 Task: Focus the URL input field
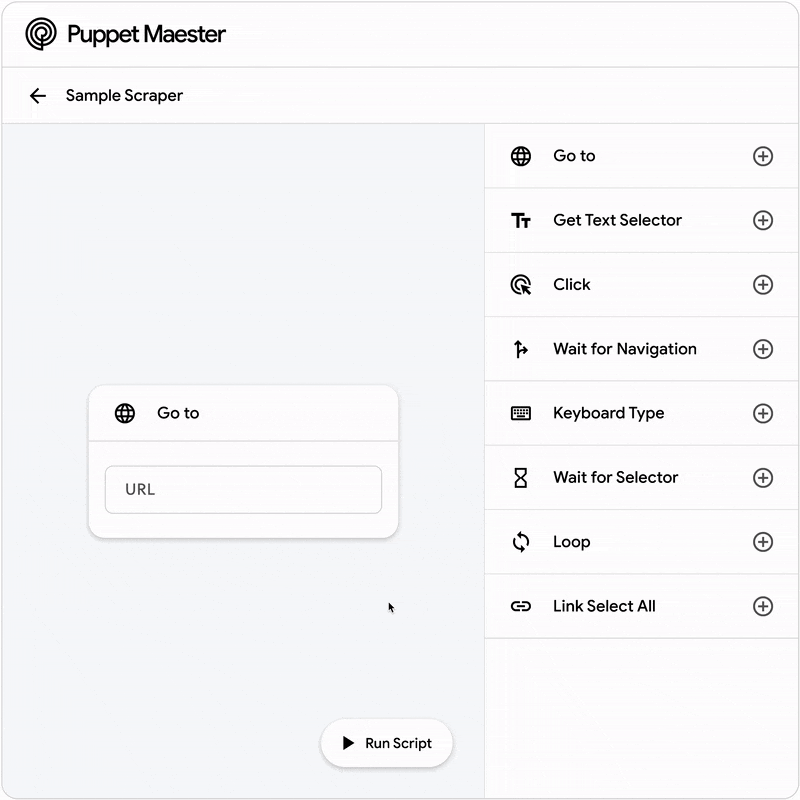tap(243, 490)
